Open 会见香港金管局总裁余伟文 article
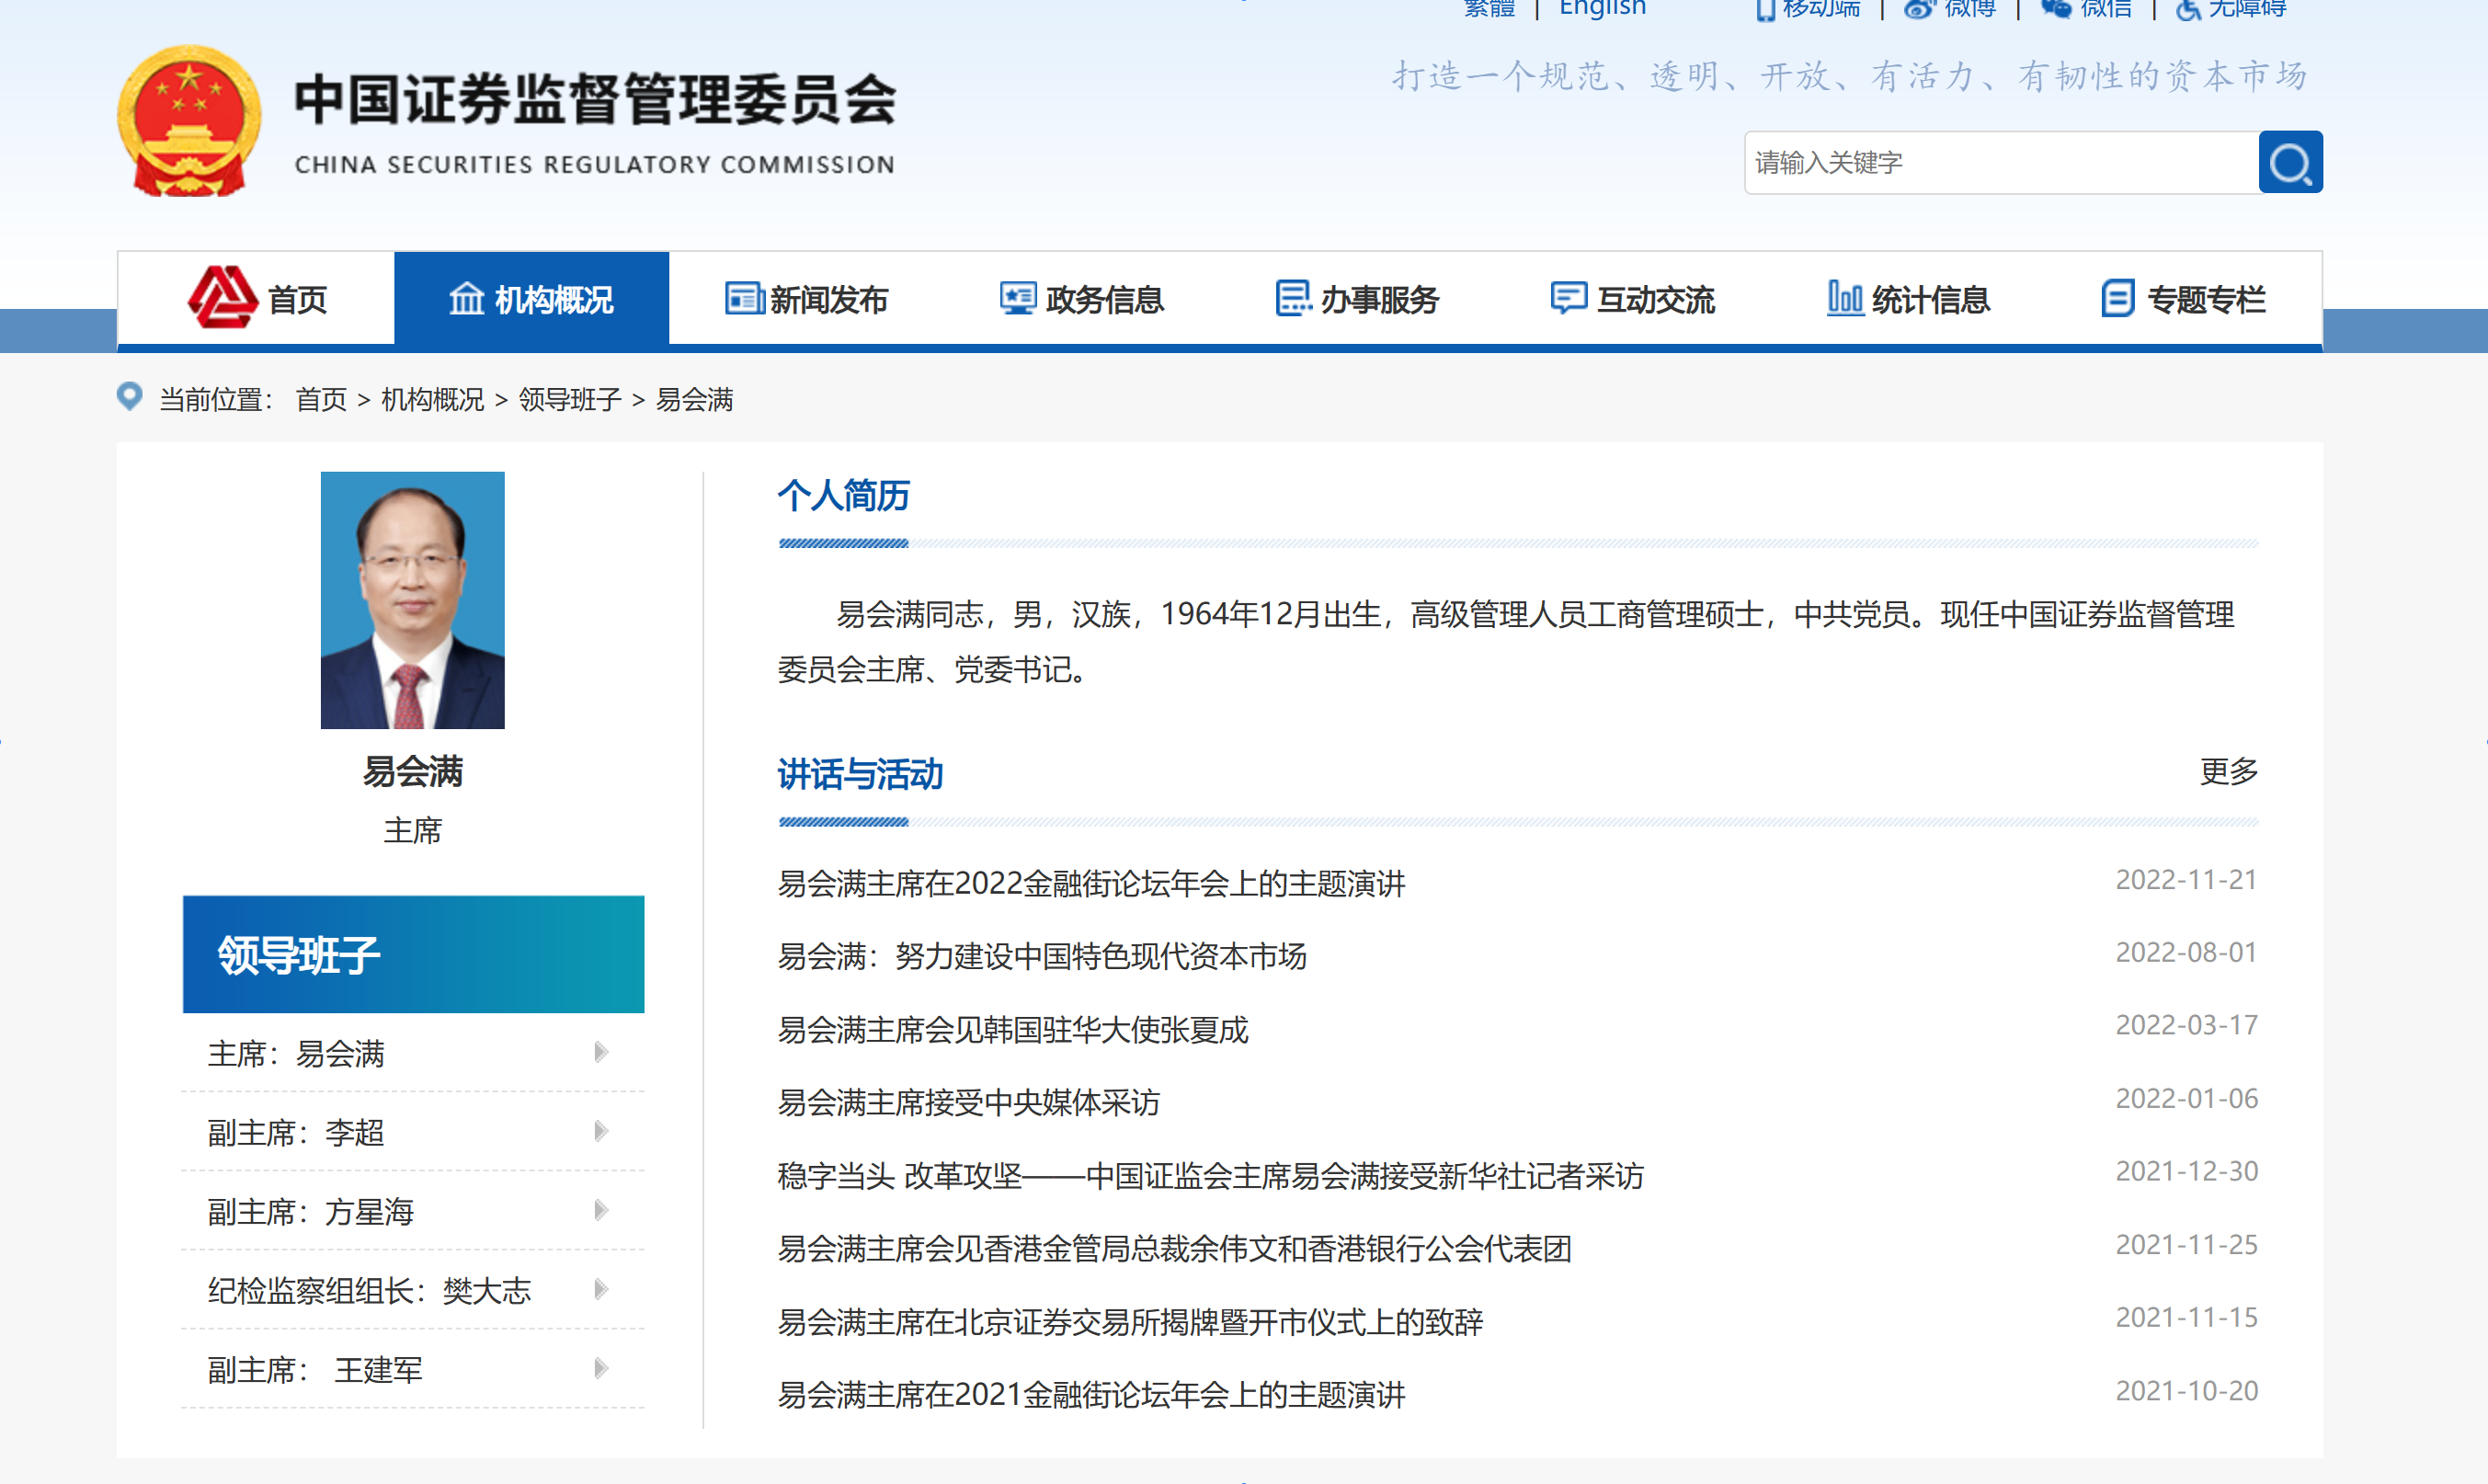 click(1175, 1248)
